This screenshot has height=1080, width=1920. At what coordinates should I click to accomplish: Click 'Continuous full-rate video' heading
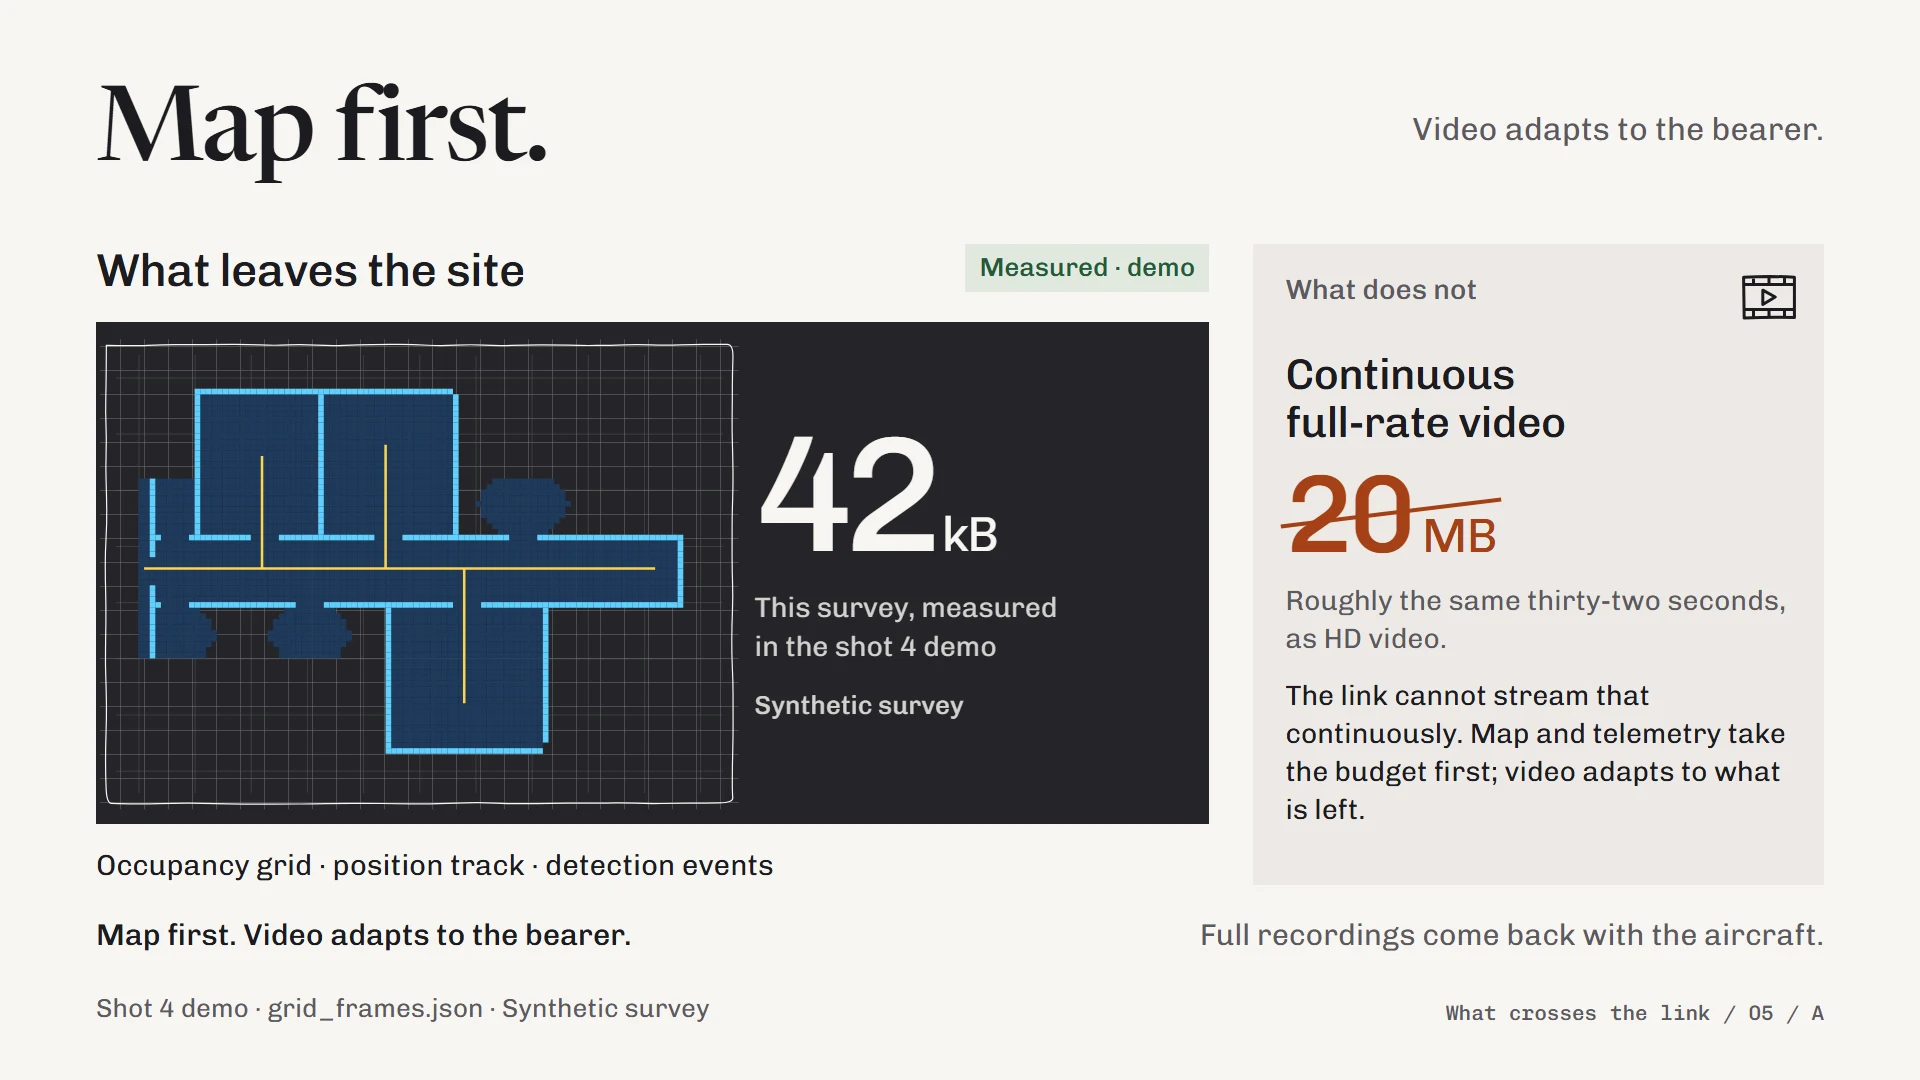point(1425,398)
